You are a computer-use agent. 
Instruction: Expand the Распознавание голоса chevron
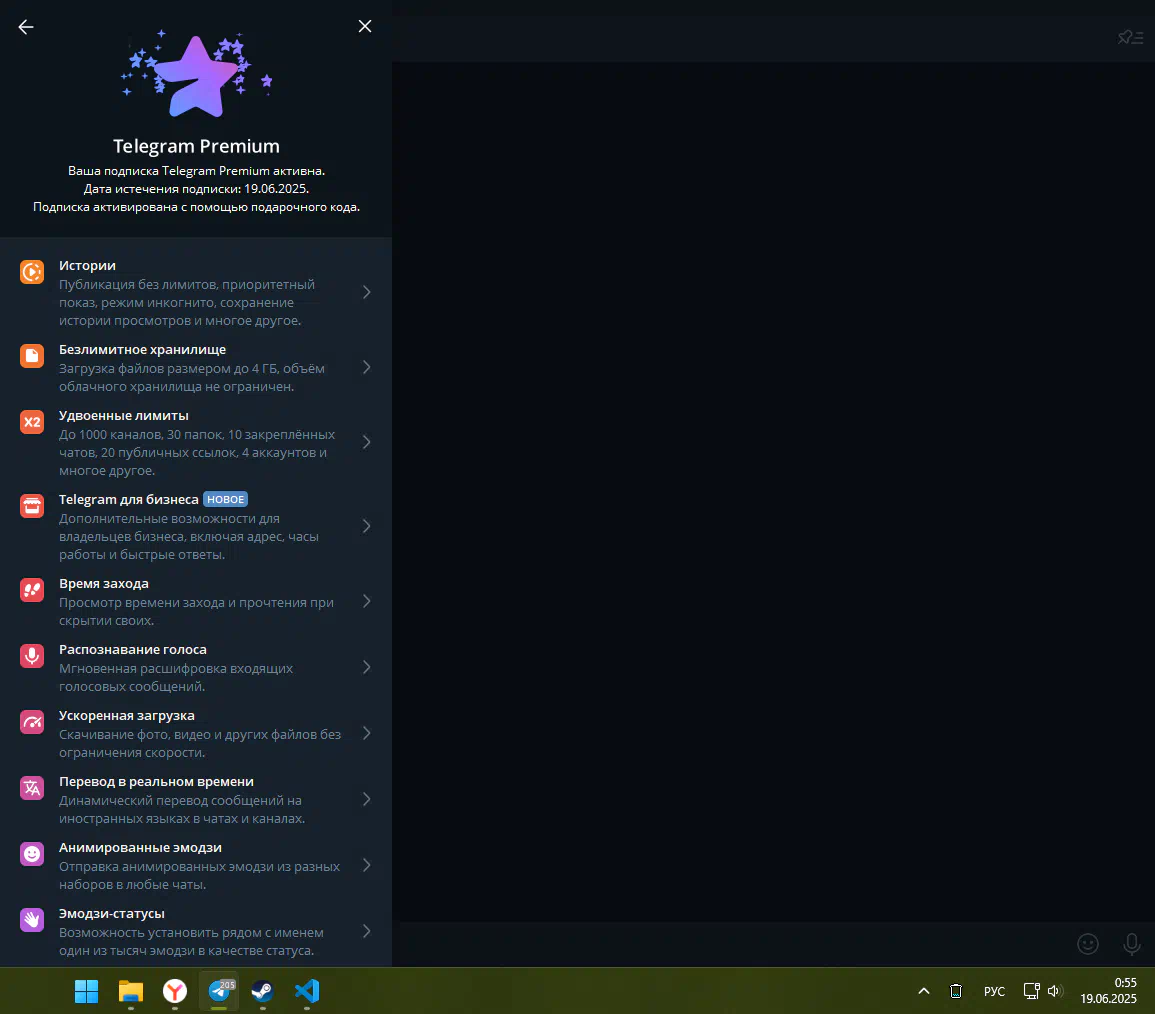click(x=367, y=667)
